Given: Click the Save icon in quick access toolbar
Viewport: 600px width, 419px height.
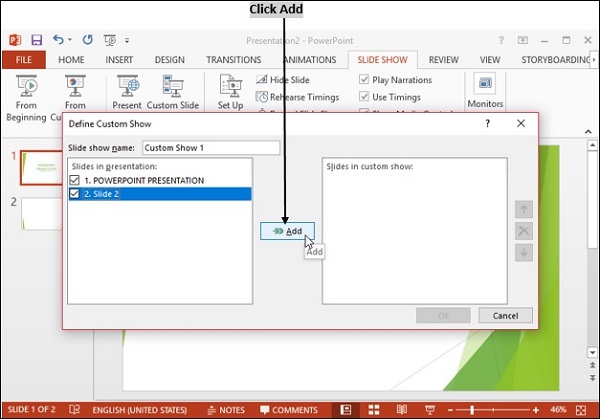Looking at the screenshot, I should pyautogui.click(x=37, y=40).
